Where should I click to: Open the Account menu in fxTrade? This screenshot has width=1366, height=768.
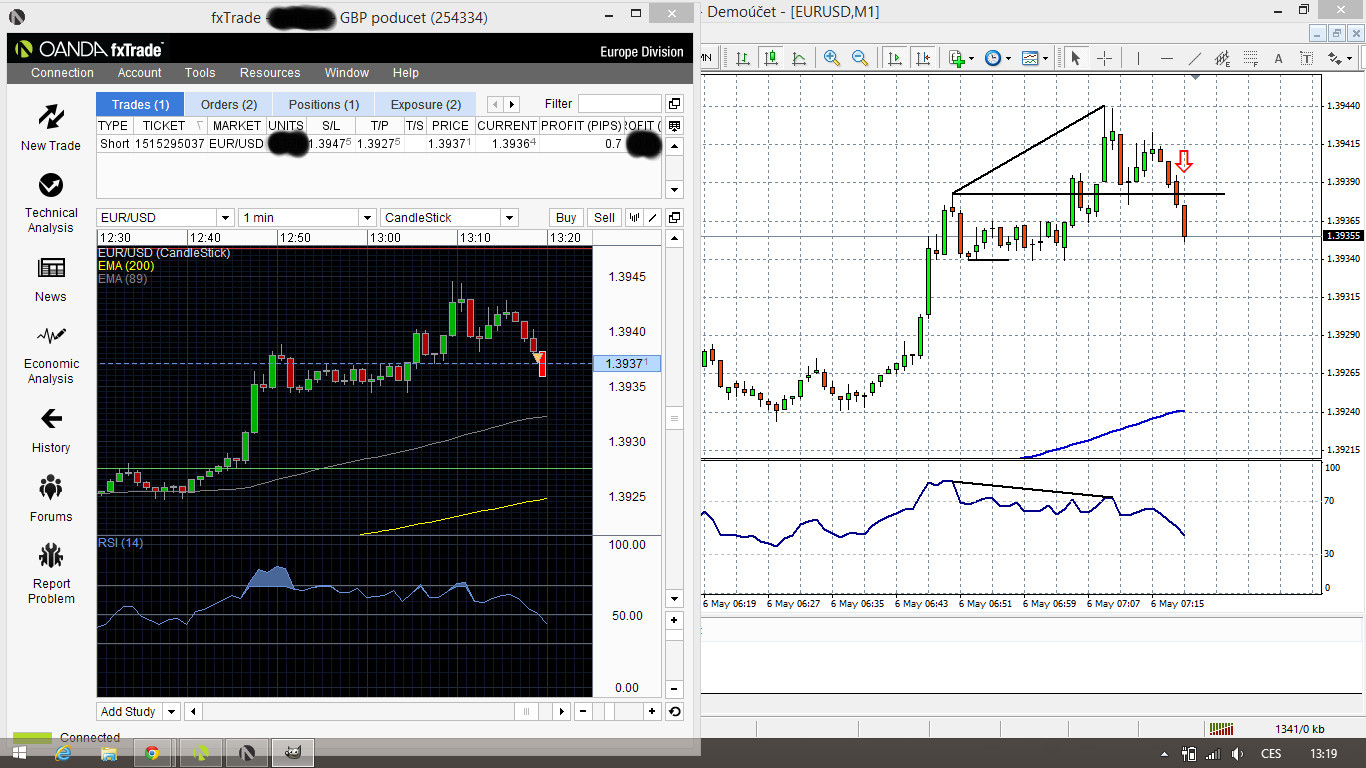139,73
